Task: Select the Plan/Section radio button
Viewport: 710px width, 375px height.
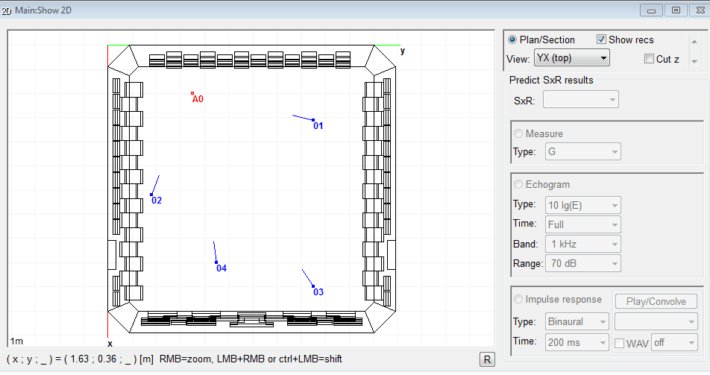Action: (512, 40)
